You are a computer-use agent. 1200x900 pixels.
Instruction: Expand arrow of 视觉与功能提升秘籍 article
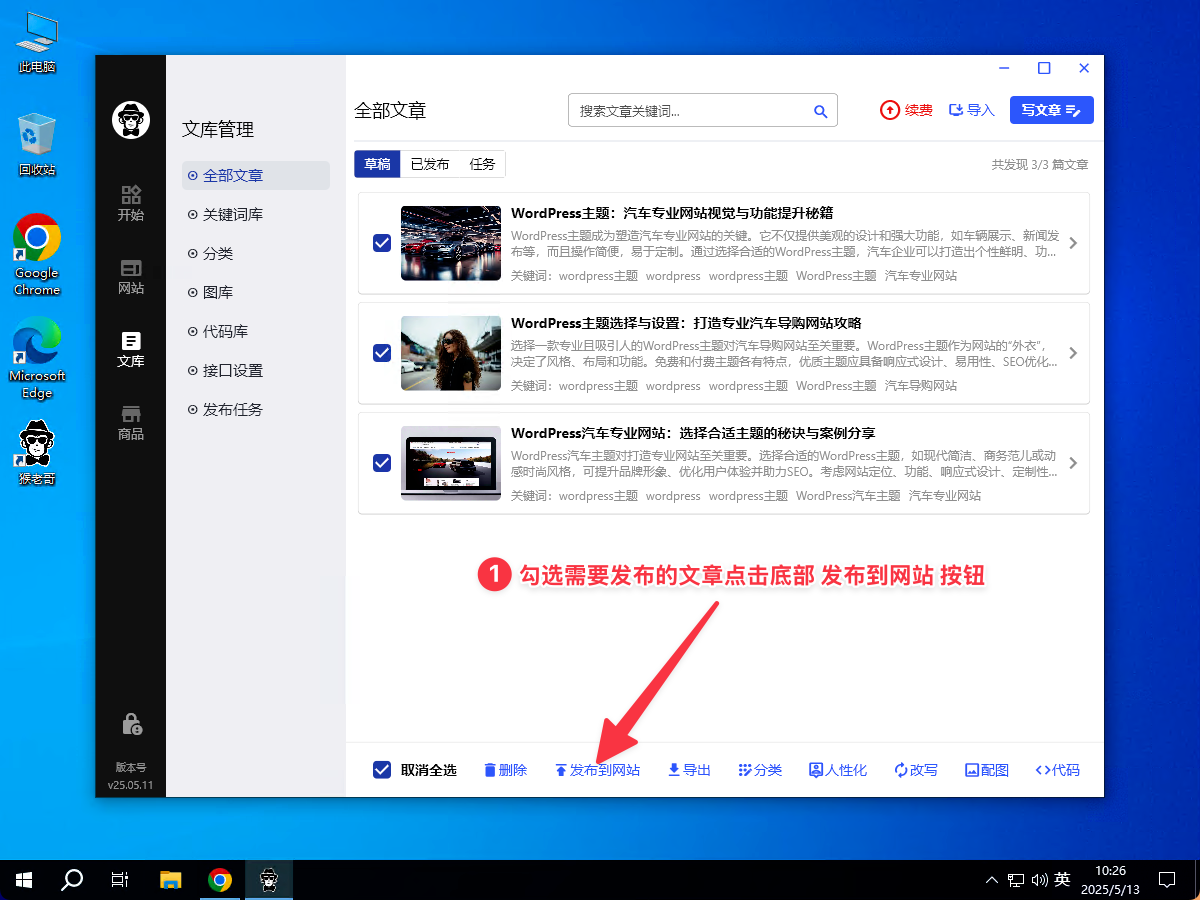pyautogui.click(x=1073, y=243)
